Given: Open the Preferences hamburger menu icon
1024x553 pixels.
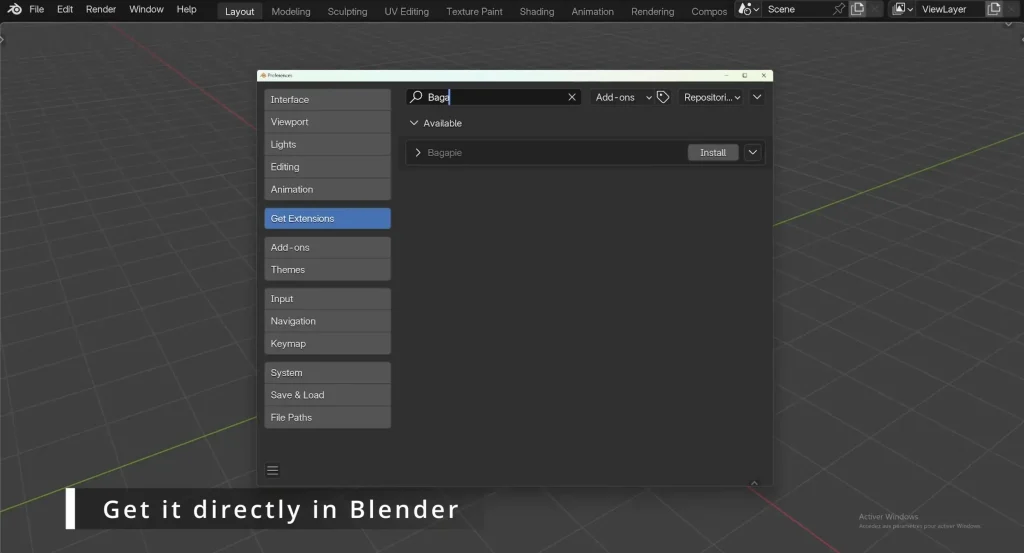Looking at the screenshot, I should pos(273,470).
